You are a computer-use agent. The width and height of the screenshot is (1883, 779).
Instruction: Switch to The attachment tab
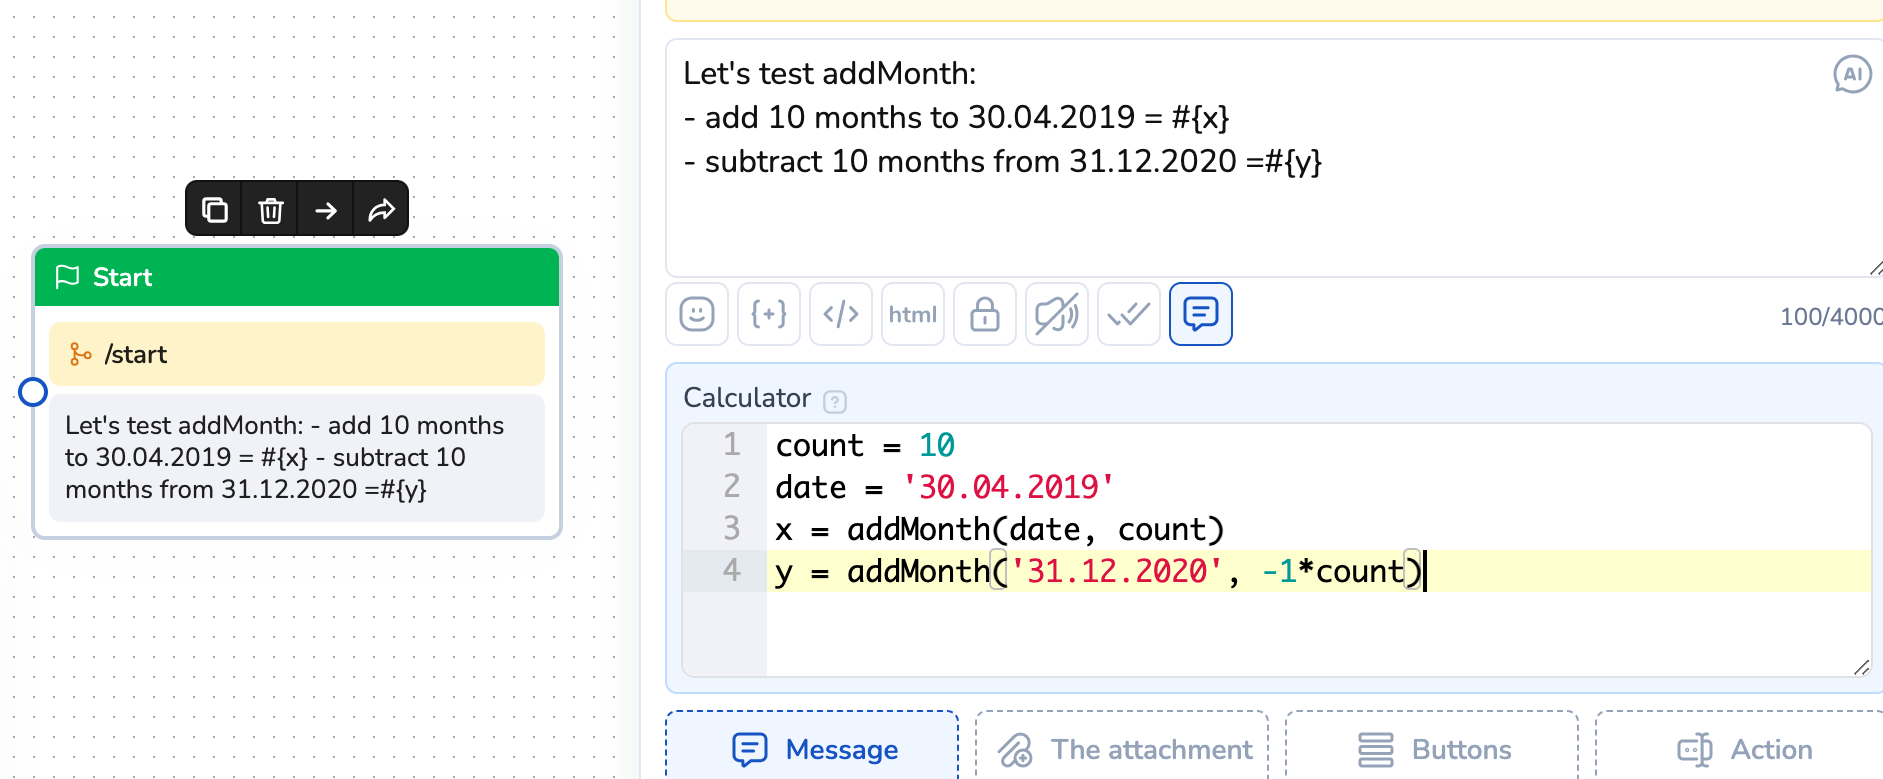[x=1123, y=749]
